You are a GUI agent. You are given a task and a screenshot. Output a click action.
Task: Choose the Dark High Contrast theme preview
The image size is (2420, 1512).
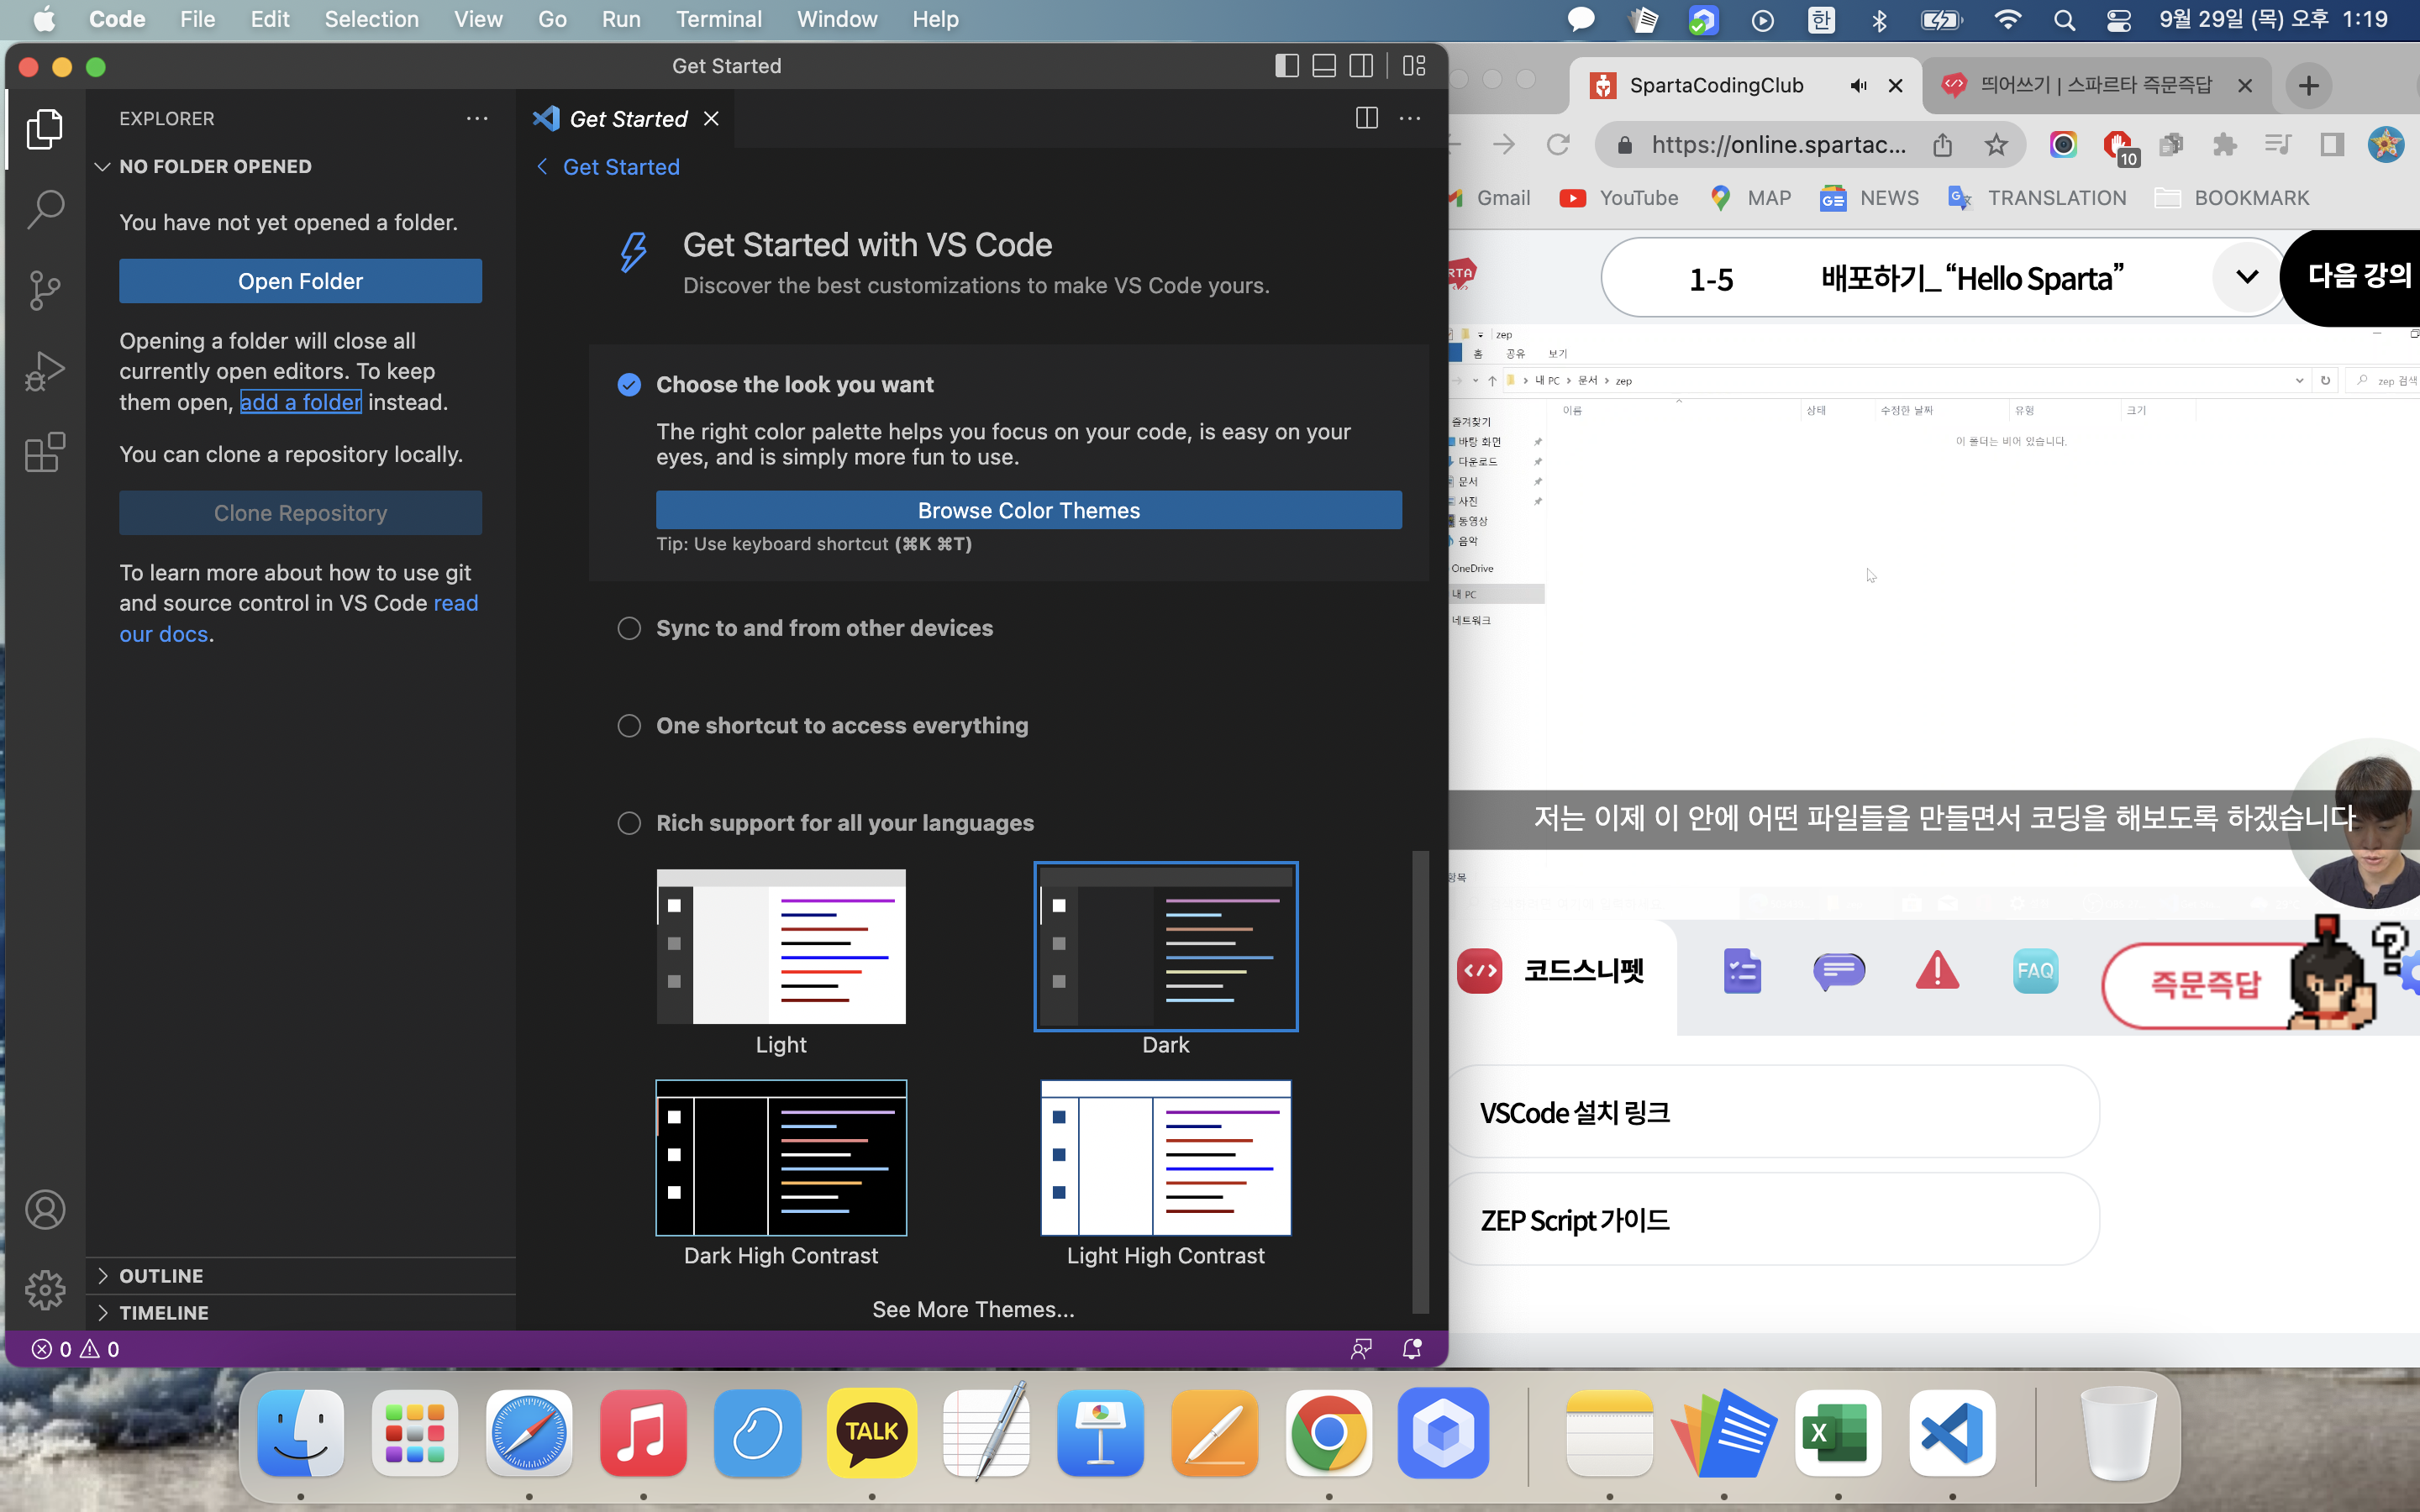[781, 1158]
